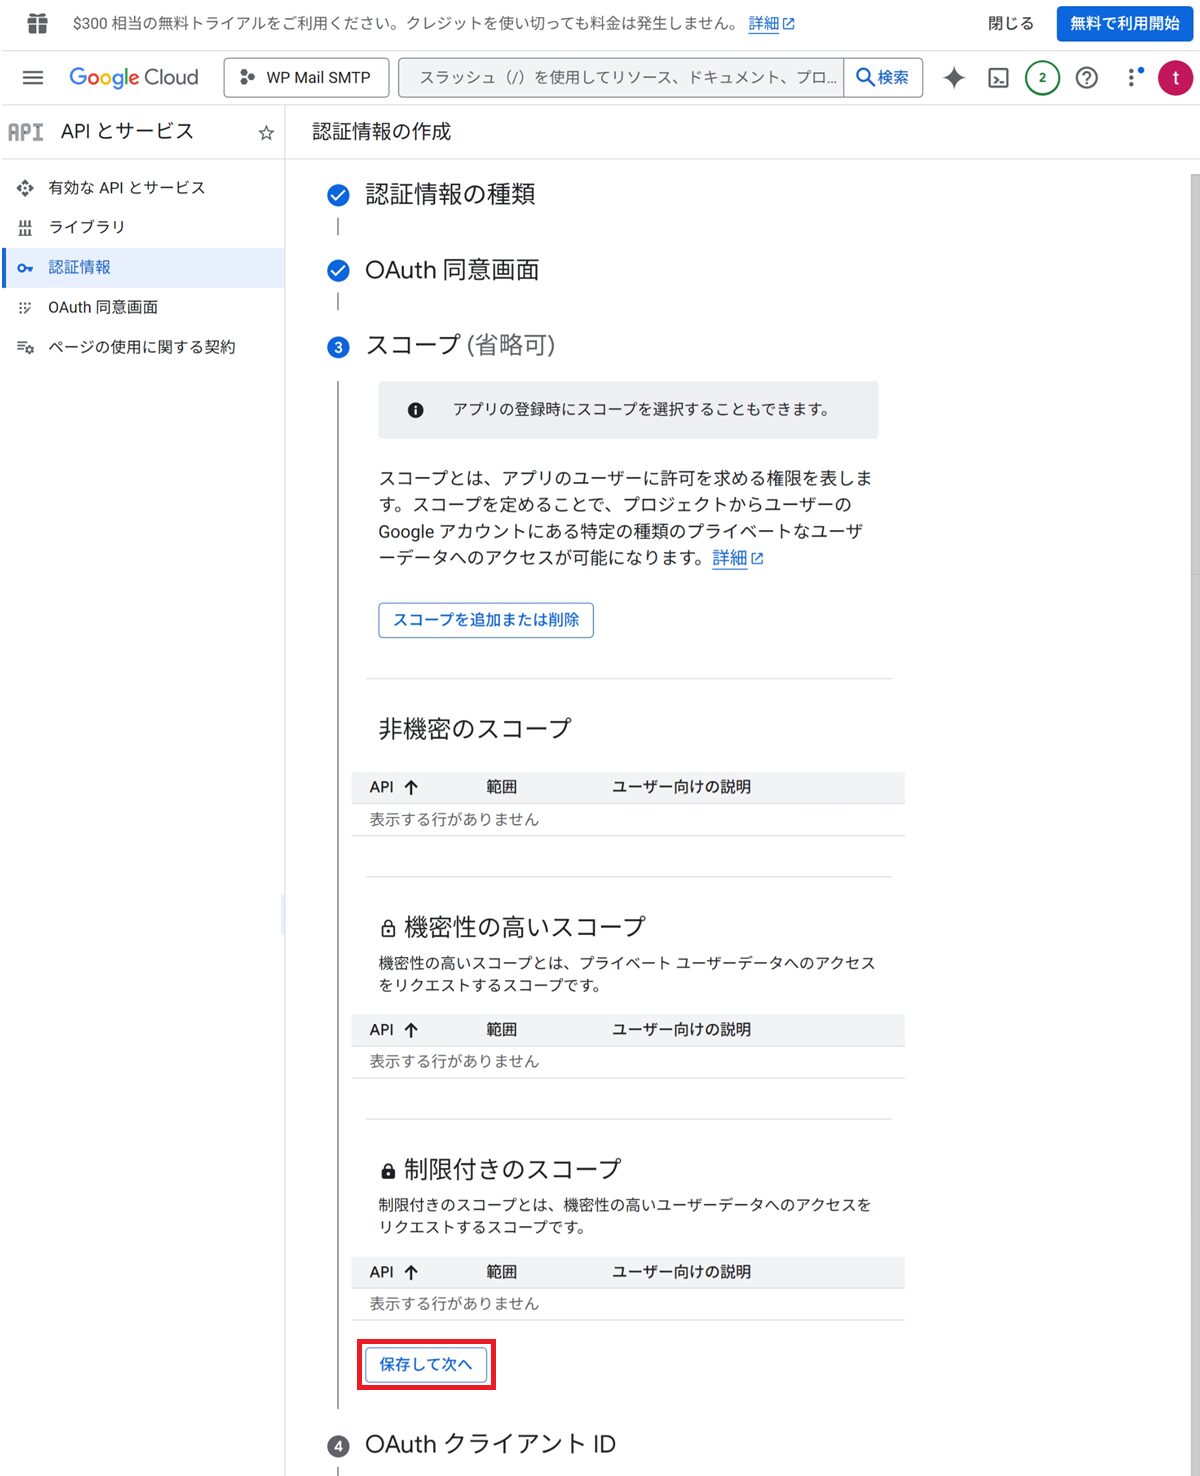This screenshot has width=1200, height=1476.
Task: Expand the OAuth 同意画面 step
Action: click(x=452, y=270)
